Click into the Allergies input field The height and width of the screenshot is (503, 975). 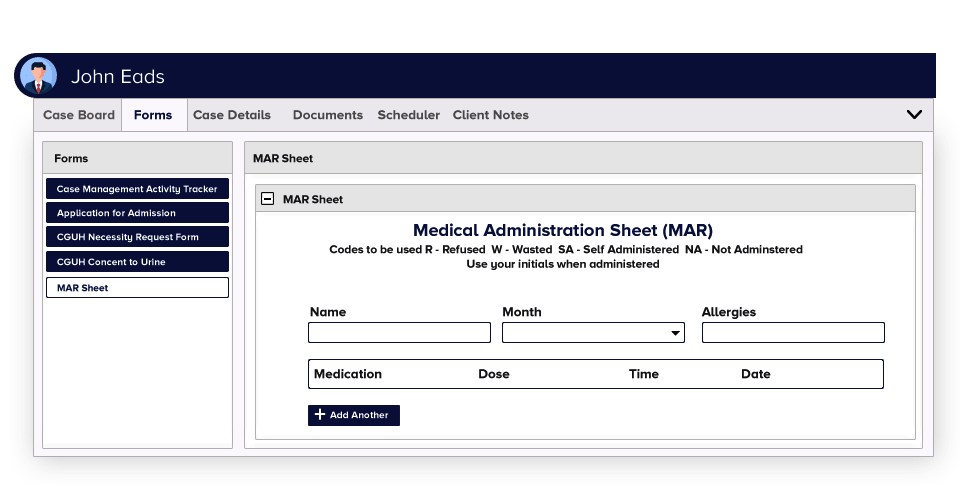click(793, 333)
